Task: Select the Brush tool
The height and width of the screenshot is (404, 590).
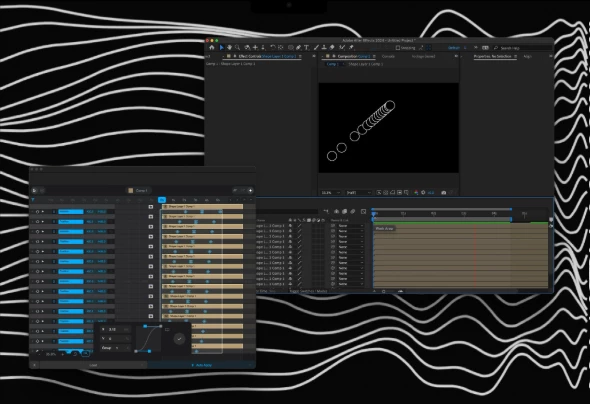Action: [x=316, y=48]
